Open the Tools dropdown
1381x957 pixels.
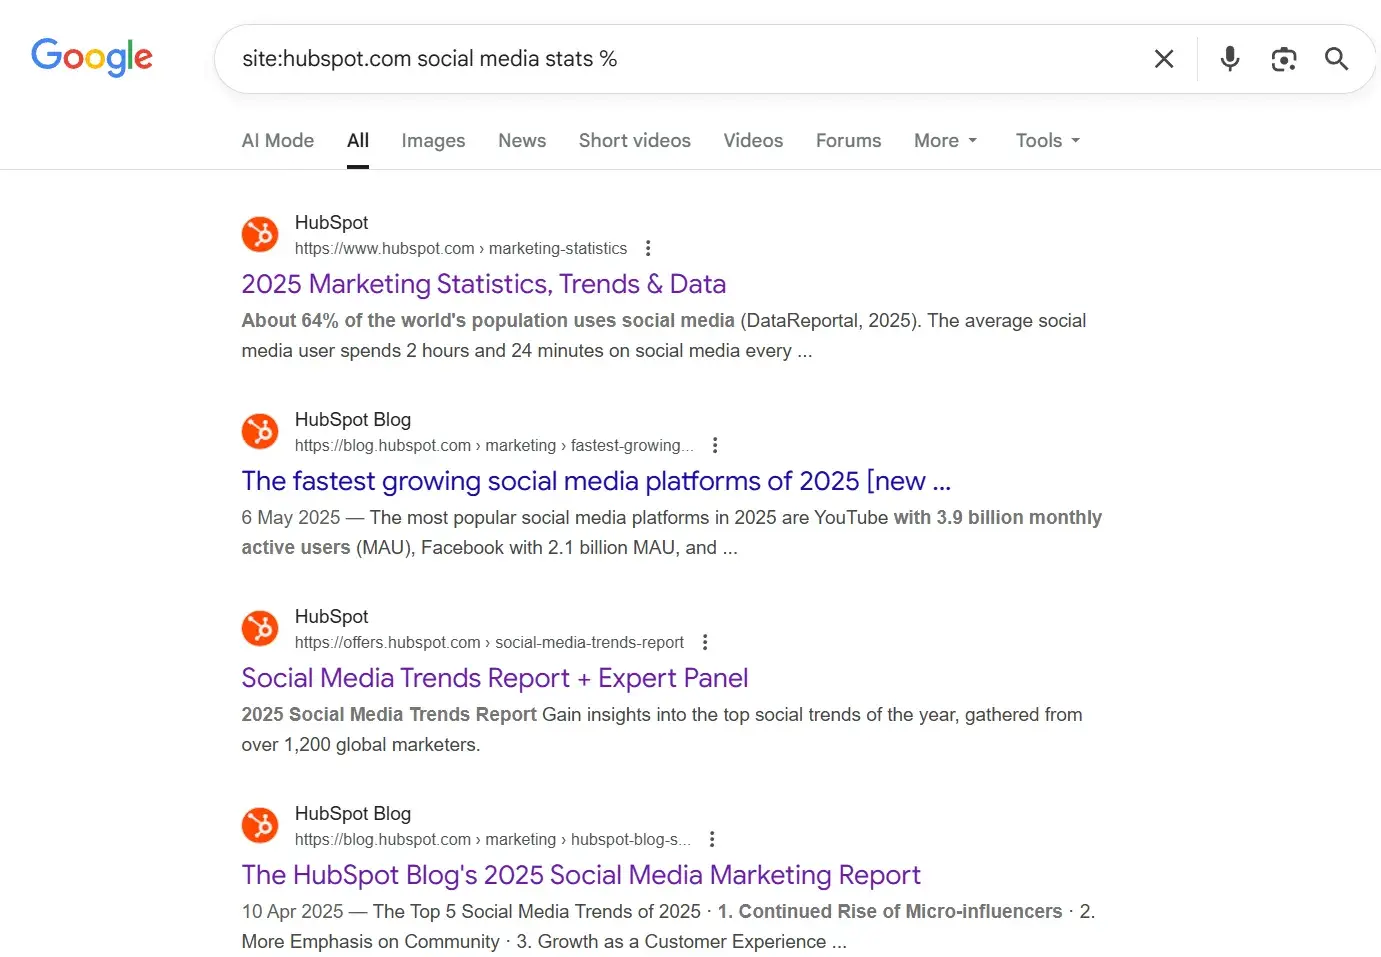1046,140
